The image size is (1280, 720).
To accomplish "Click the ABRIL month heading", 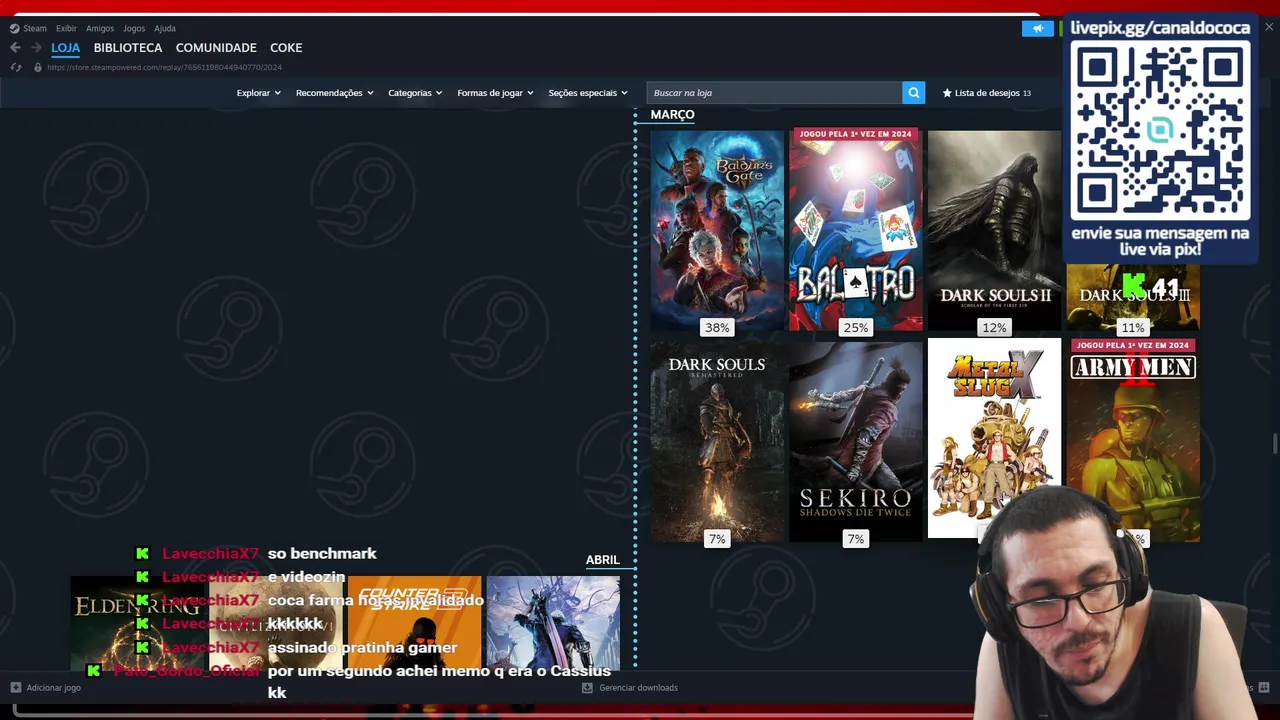I will pyautogui.click(x=603, y=560).
